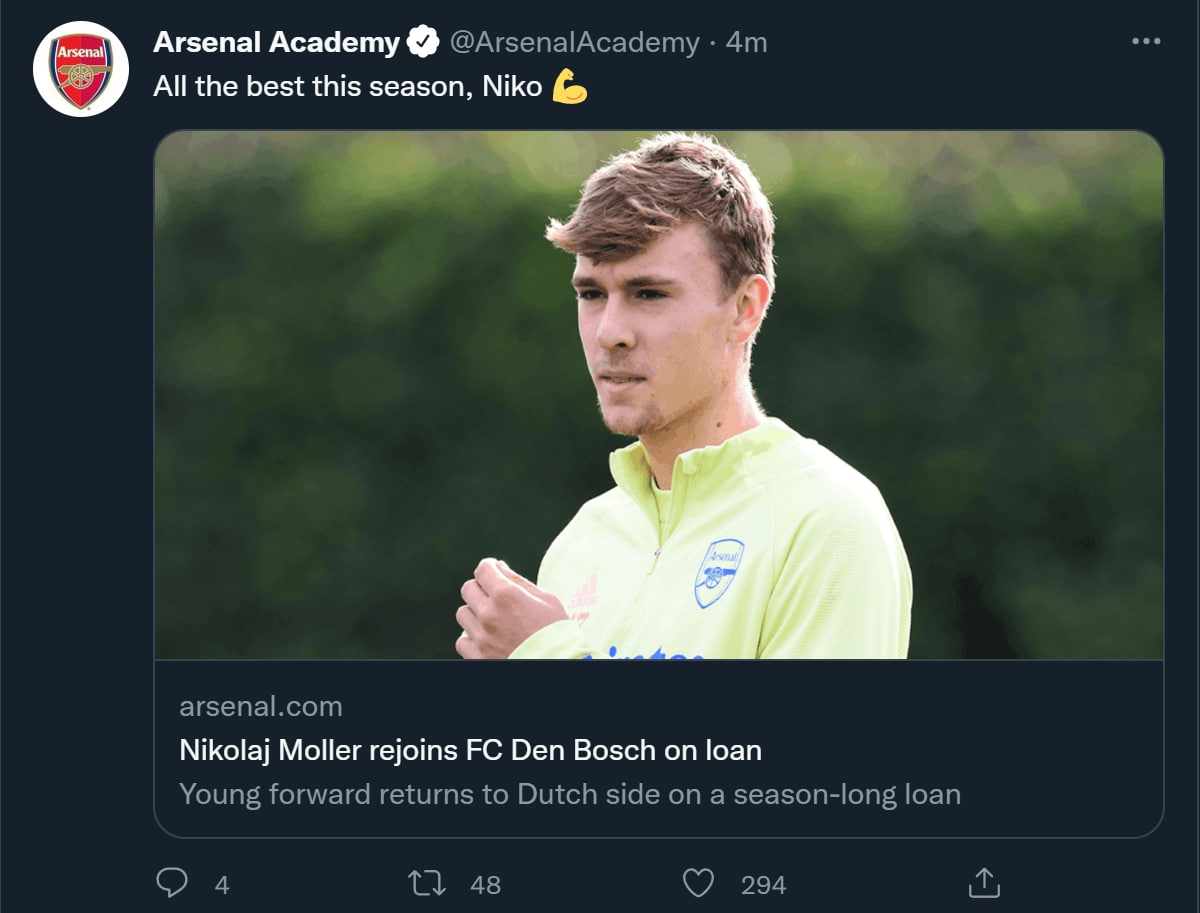Screen dimensions: 1200x913
Task: Open the three-dot more options menu
Action: point(1145,42)
